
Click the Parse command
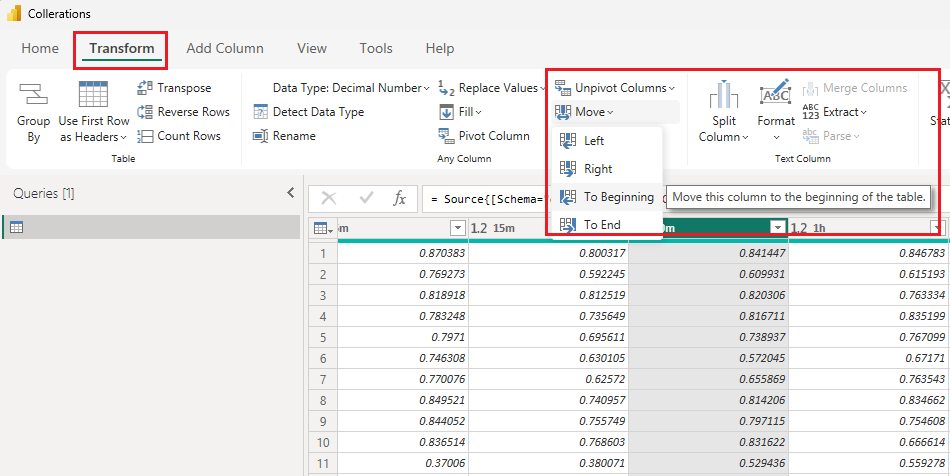(831, 136)
